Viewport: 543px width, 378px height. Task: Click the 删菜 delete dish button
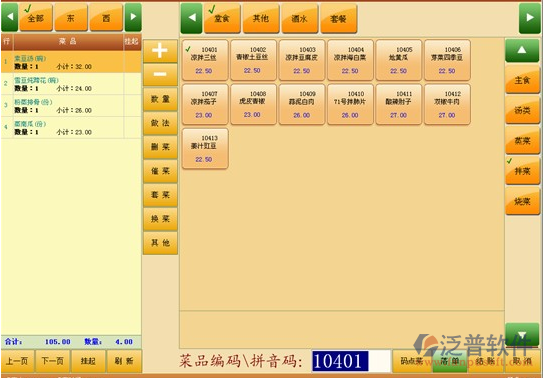[x=160, y=147]
